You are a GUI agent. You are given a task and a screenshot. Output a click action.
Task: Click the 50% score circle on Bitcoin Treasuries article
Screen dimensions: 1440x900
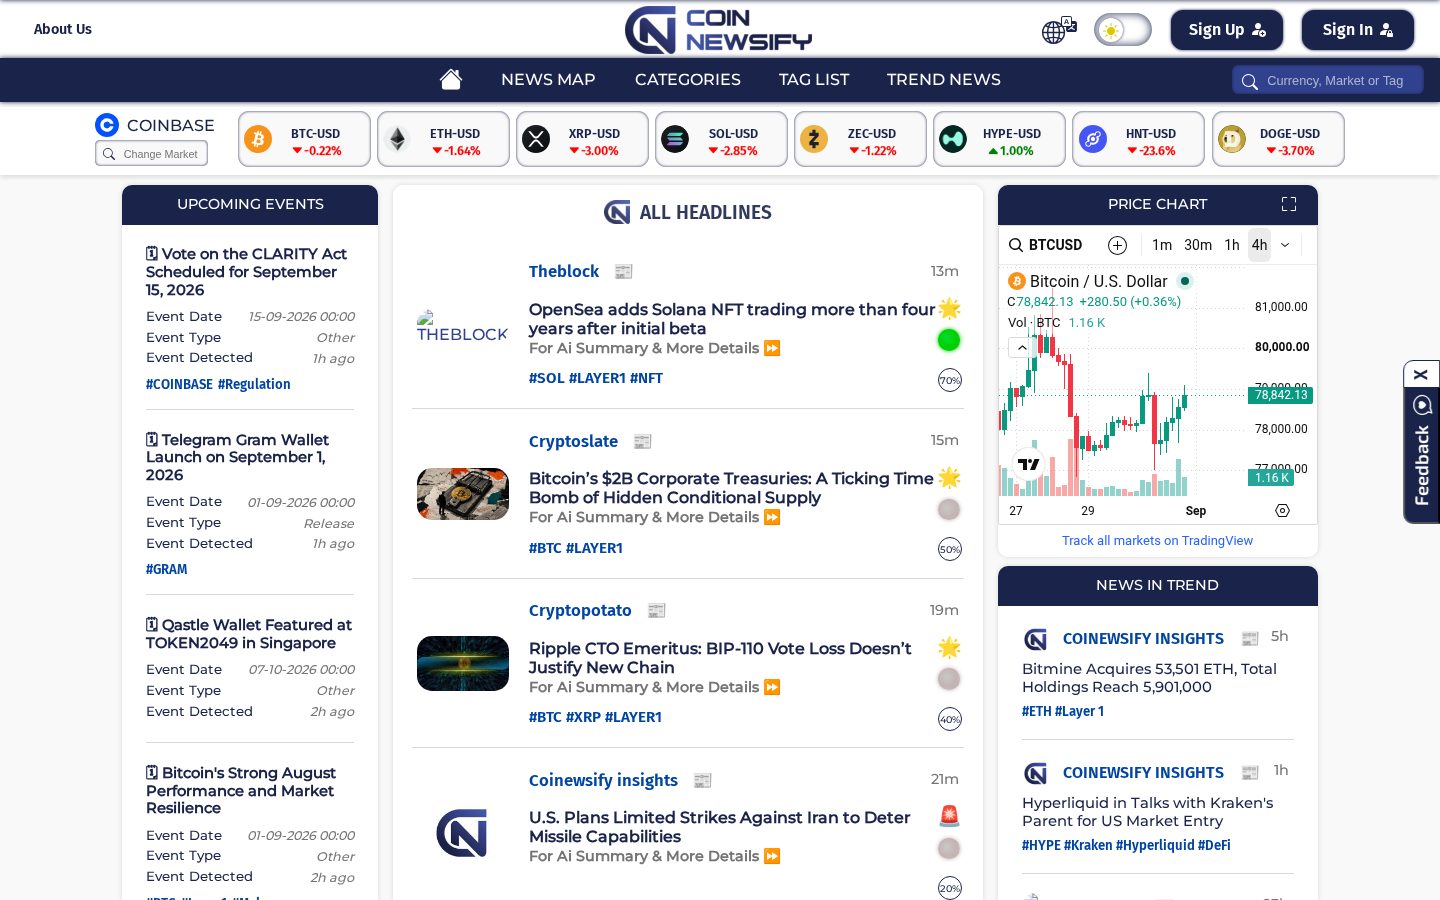point(950,549)
